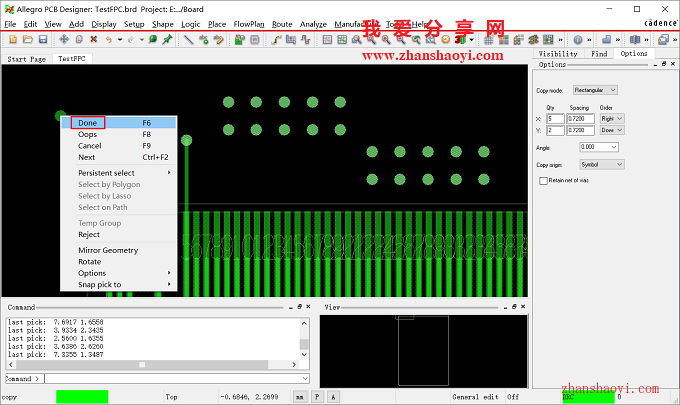Toggle Retain net of vias checkbox

coord(543,181)
